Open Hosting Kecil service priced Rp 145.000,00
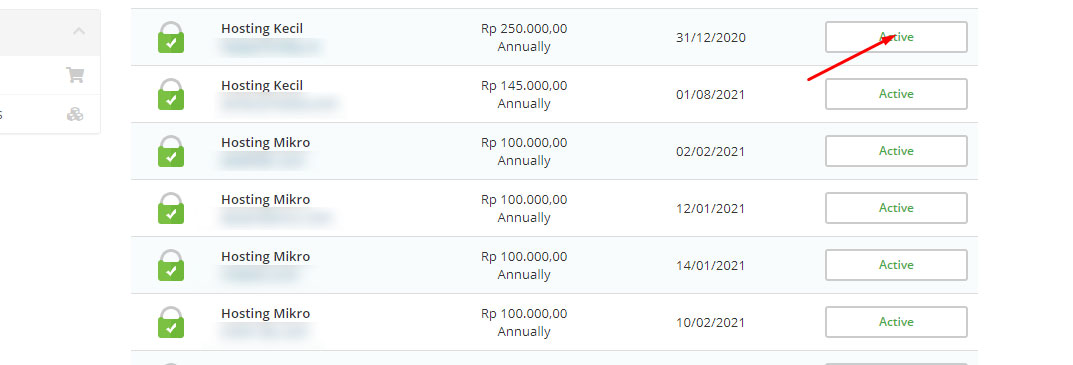 pos(262,86)
